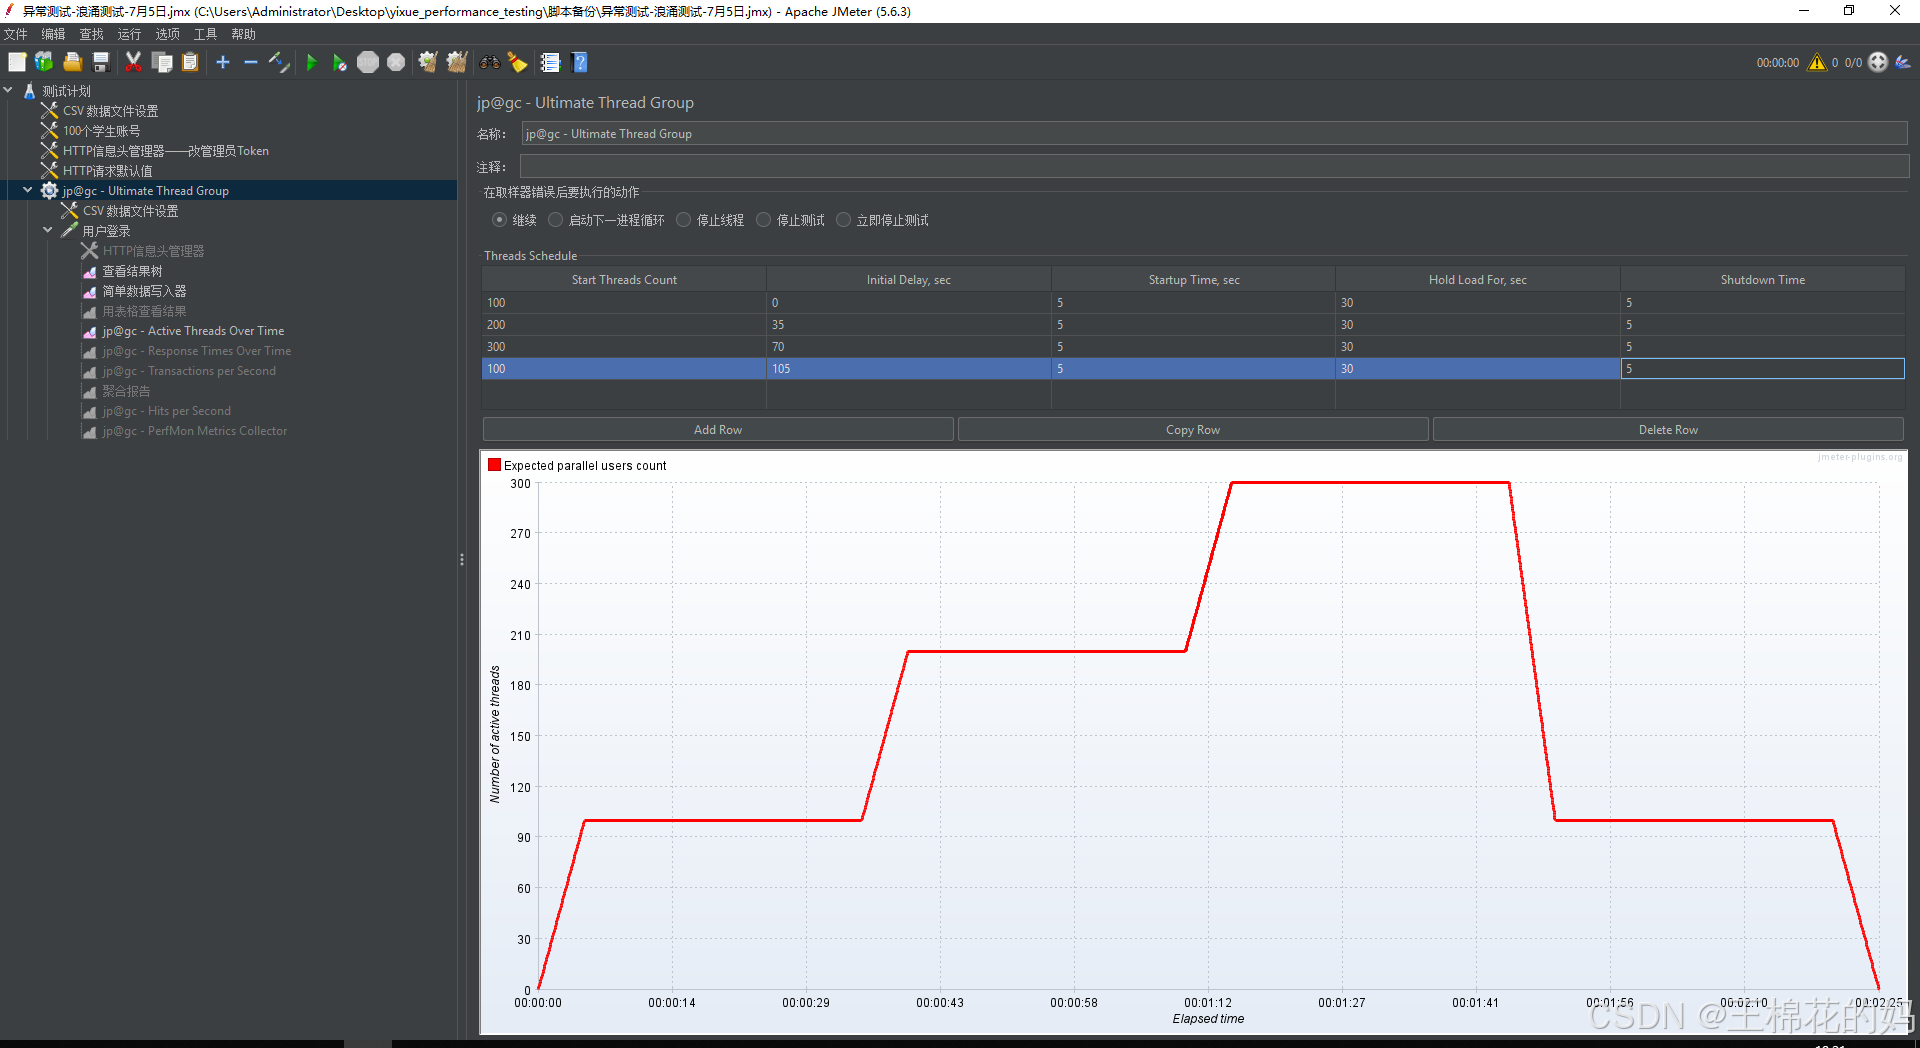Collapse all nodes with the minus icon
The height and width of the screenshot is (1048, 1920).
point(251,62)
